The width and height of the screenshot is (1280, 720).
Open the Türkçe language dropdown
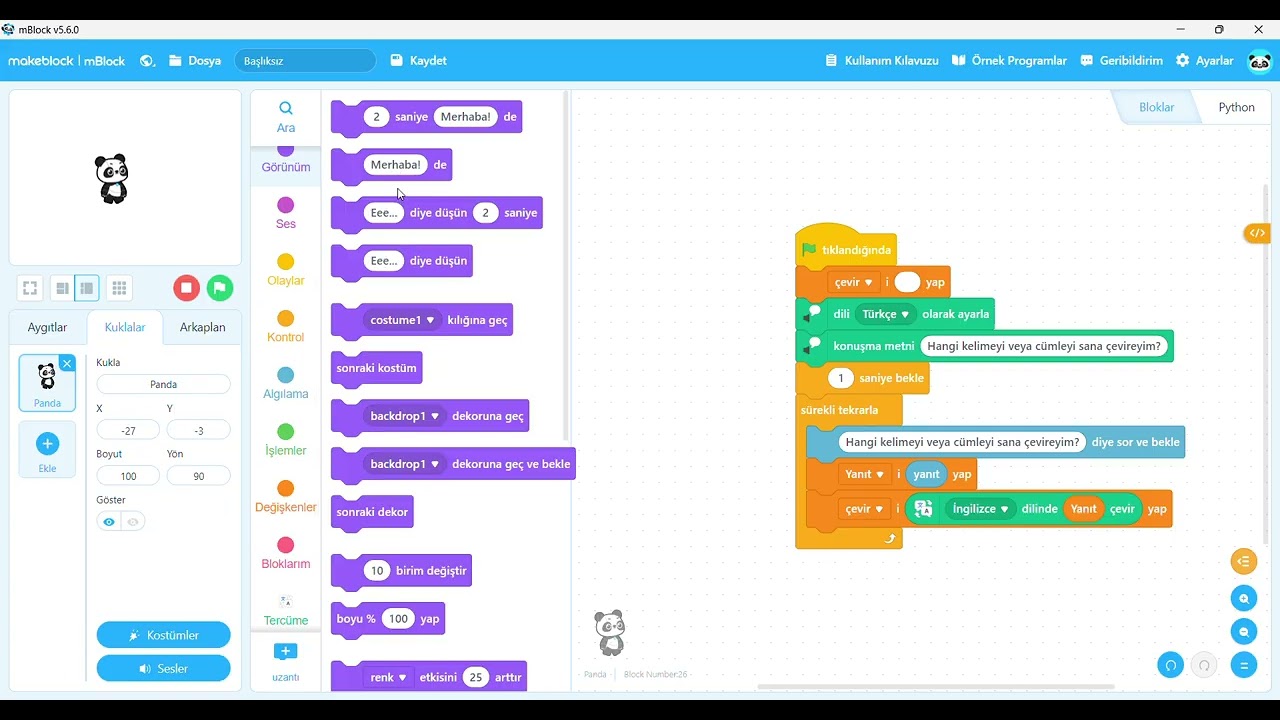[885, 314]
